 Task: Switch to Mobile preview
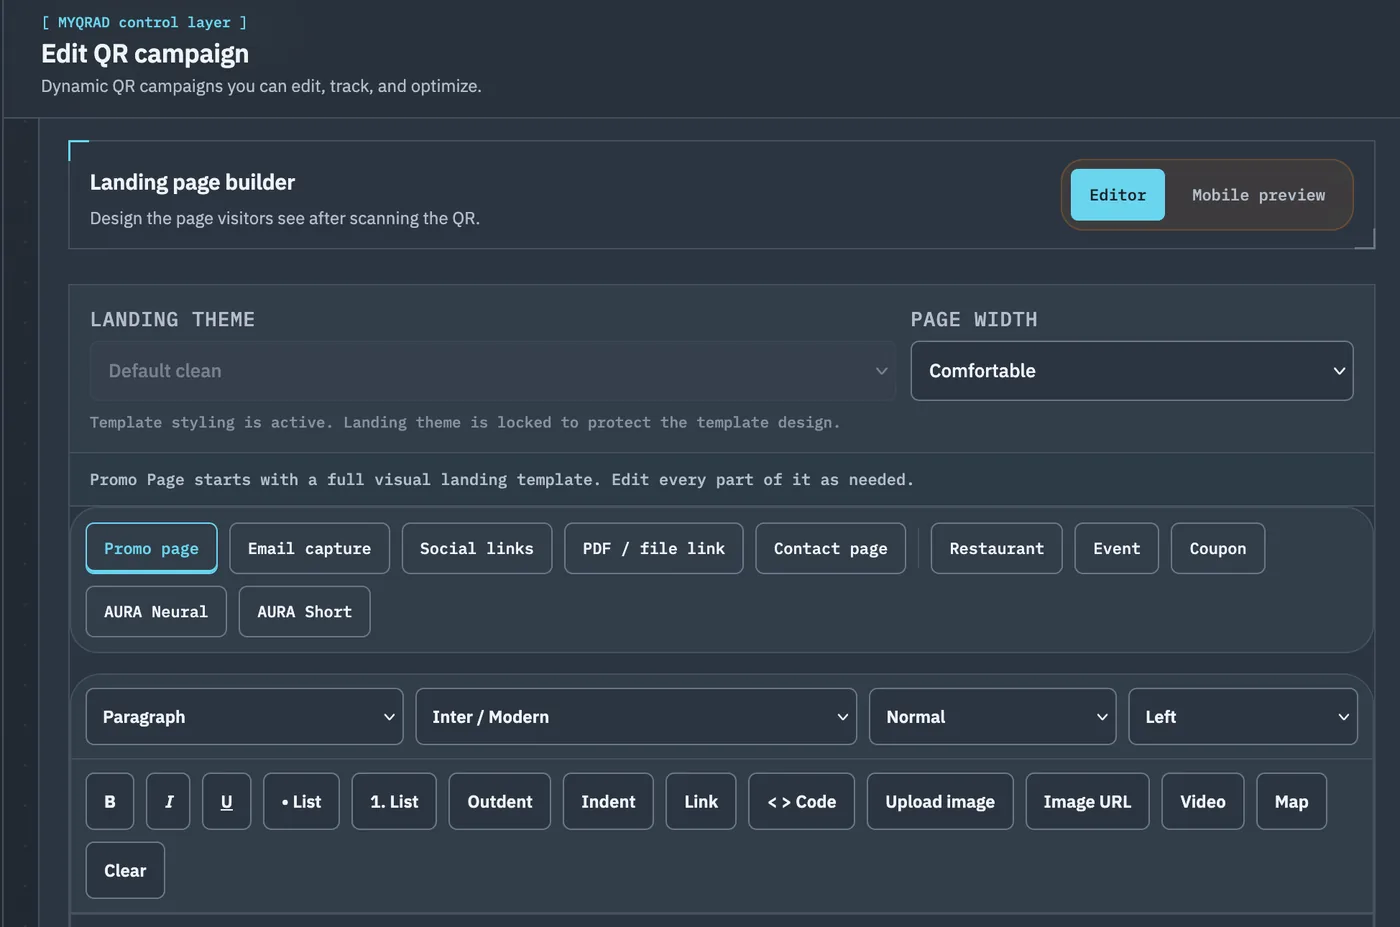click(x=1258, y=195)
